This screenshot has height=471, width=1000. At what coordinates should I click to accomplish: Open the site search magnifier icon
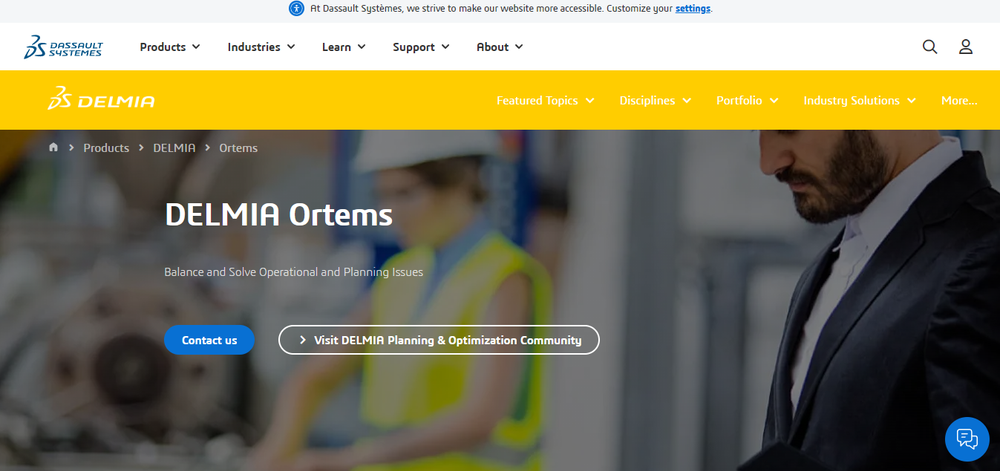click(x=930, y=47)
